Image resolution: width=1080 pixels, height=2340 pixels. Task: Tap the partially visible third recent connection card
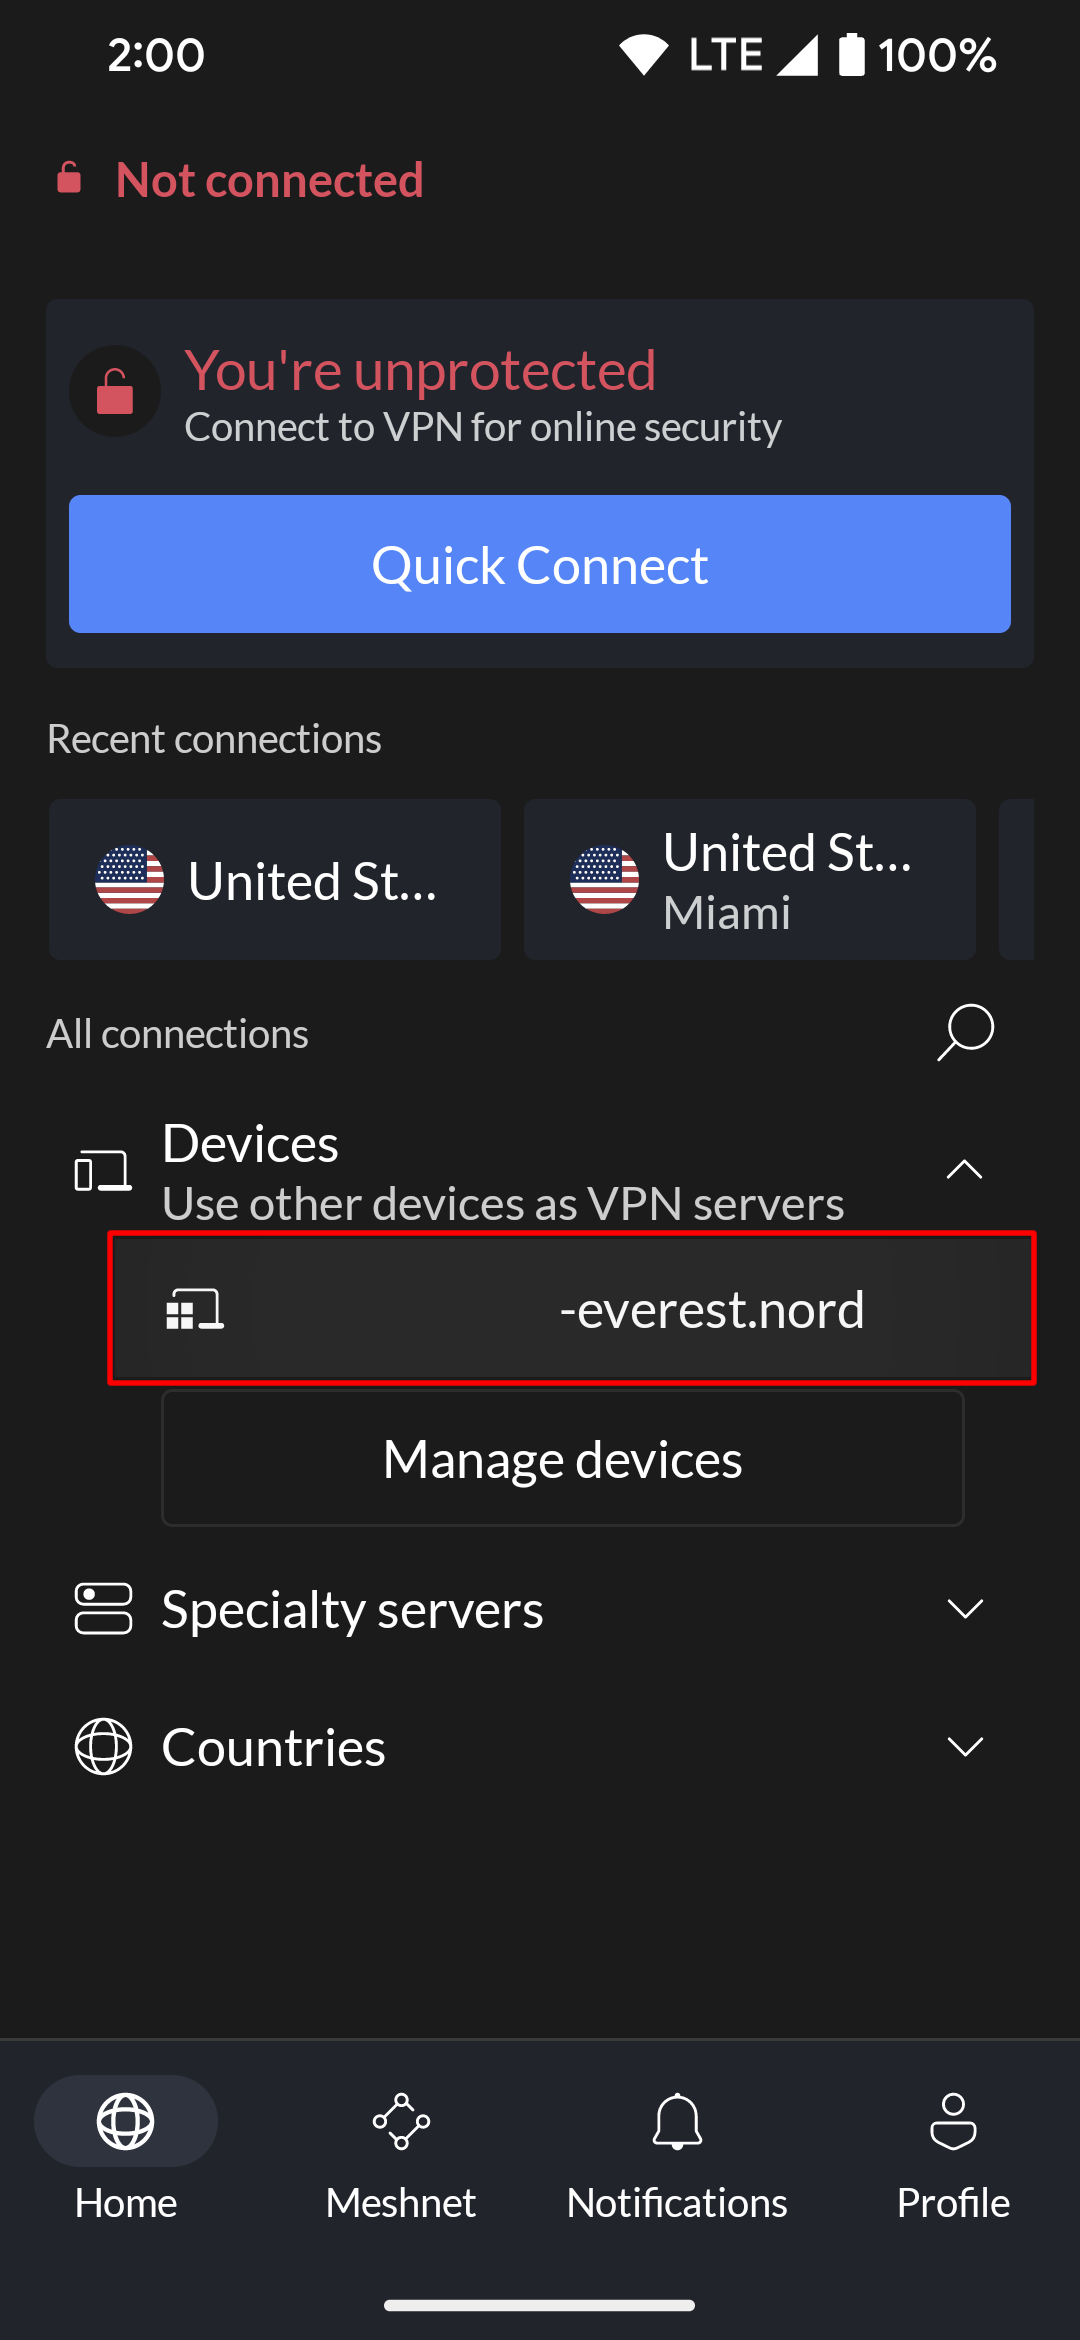tap(1016, 880)
